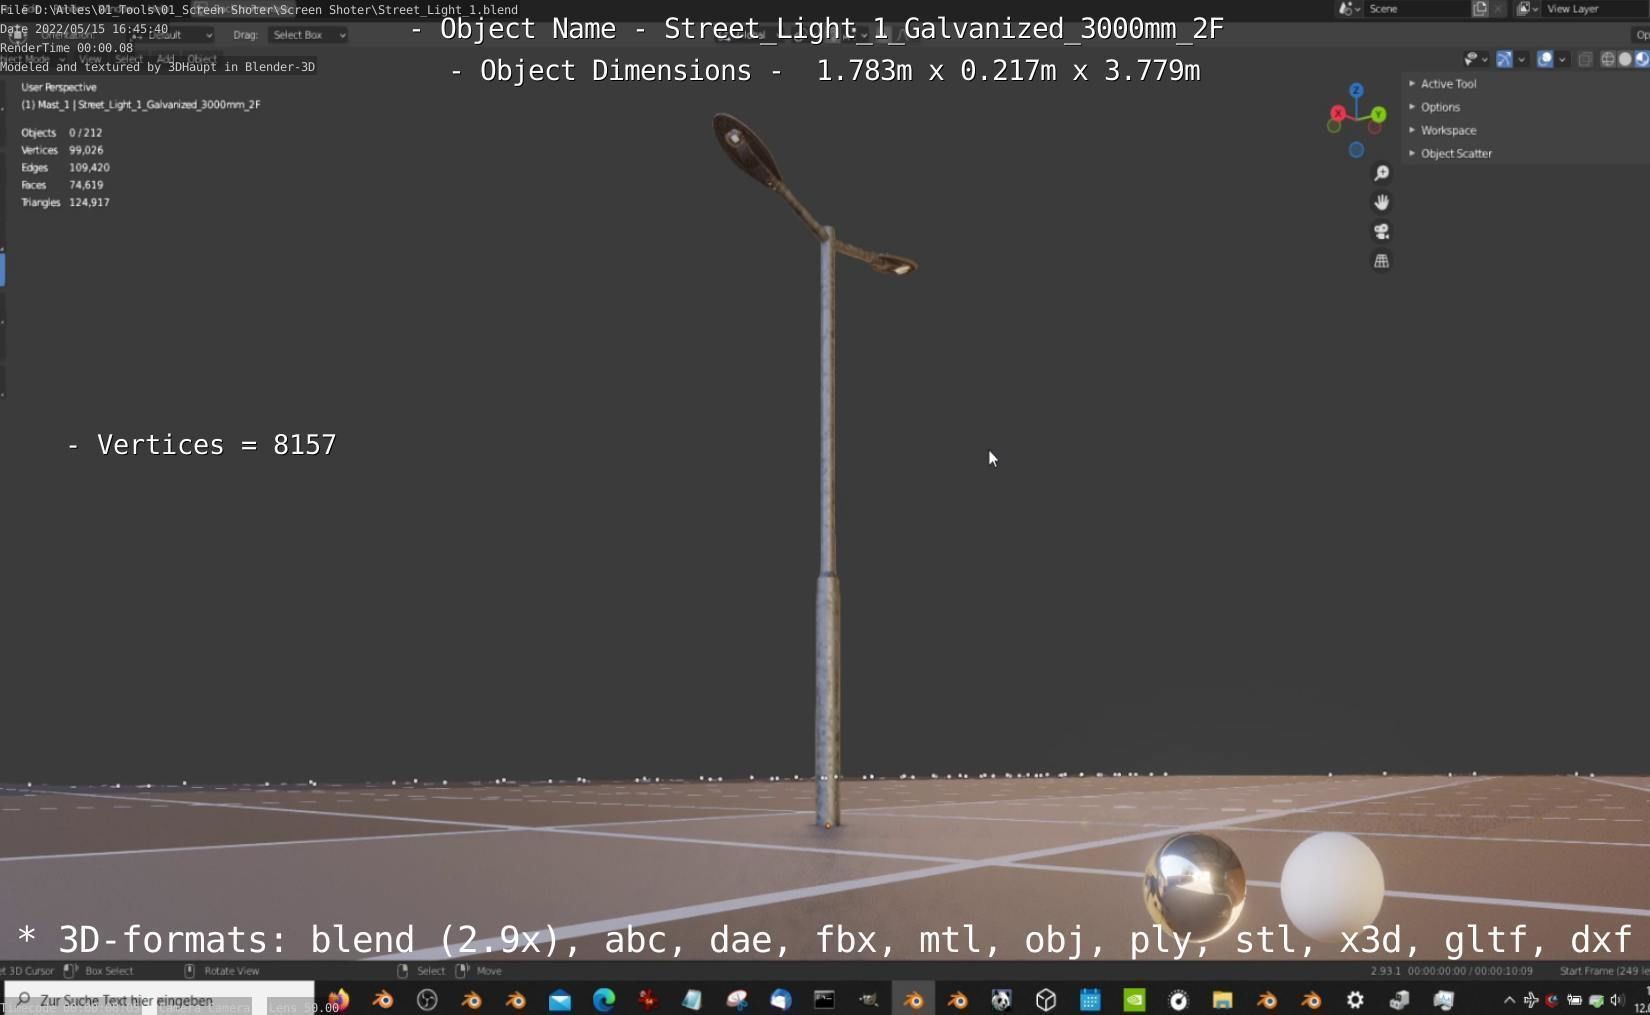Viewport: 1650px width, 1015px height.
Task: Click the Mast_1 Street_Light object name text
Action: point(141,105)
